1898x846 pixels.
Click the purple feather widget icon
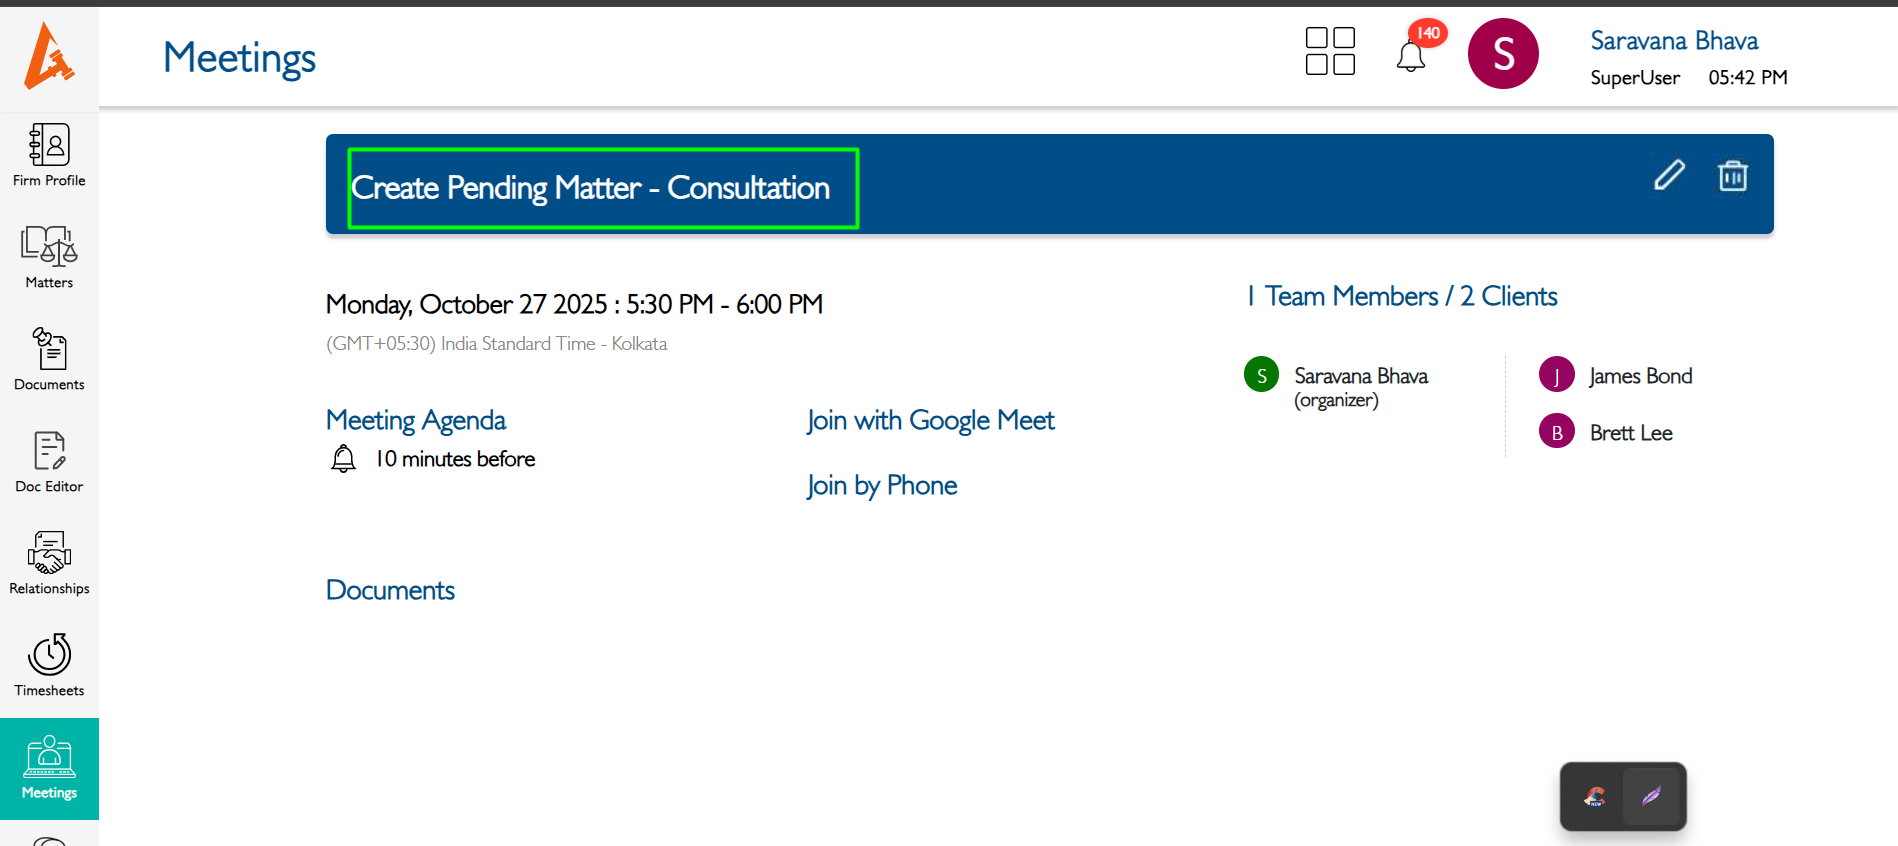pos(1651,796)
